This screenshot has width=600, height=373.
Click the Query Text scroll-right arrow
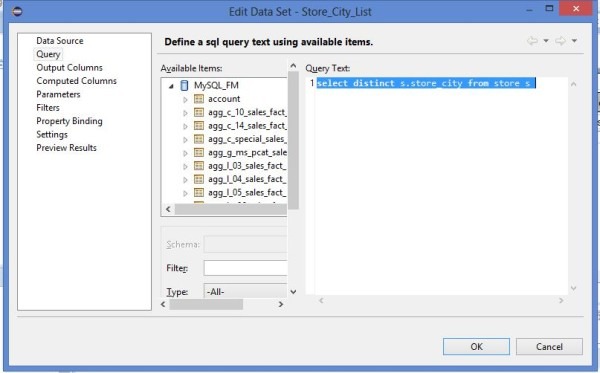pyautogui.click(x=561, y=301)
